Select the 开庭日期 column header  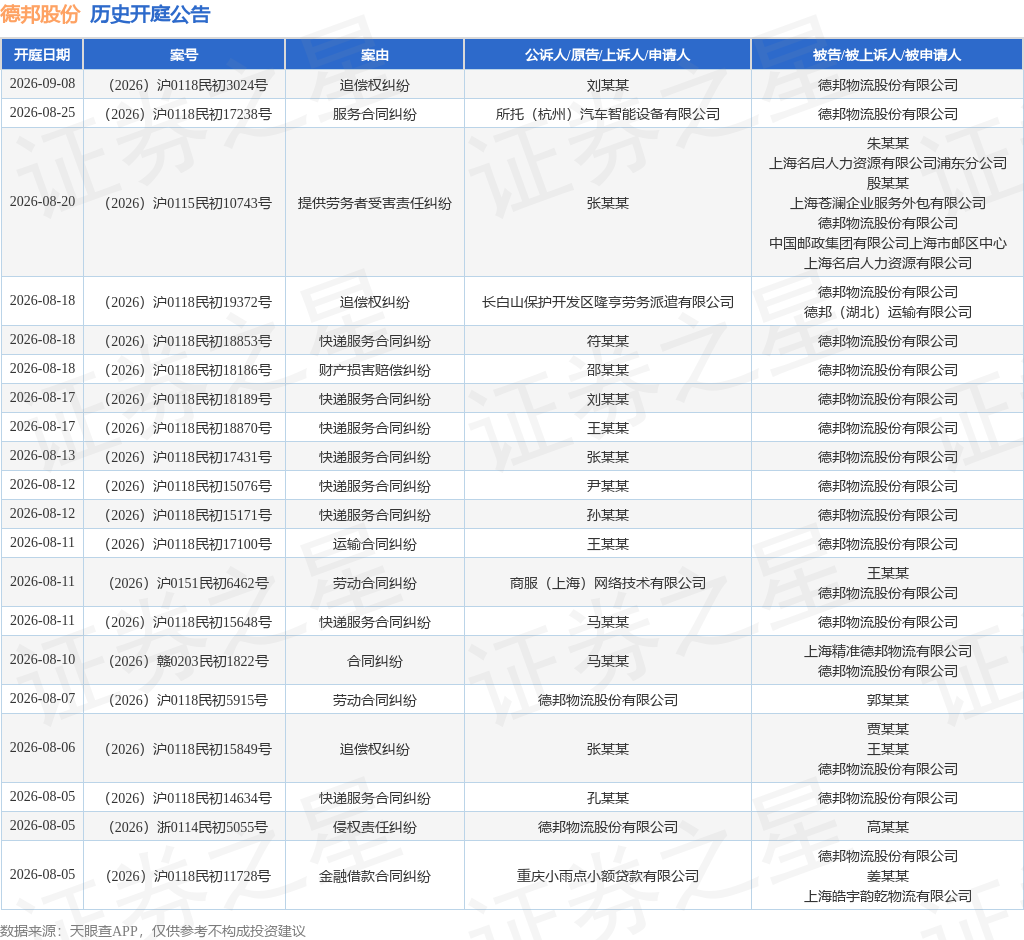[42, 55]
